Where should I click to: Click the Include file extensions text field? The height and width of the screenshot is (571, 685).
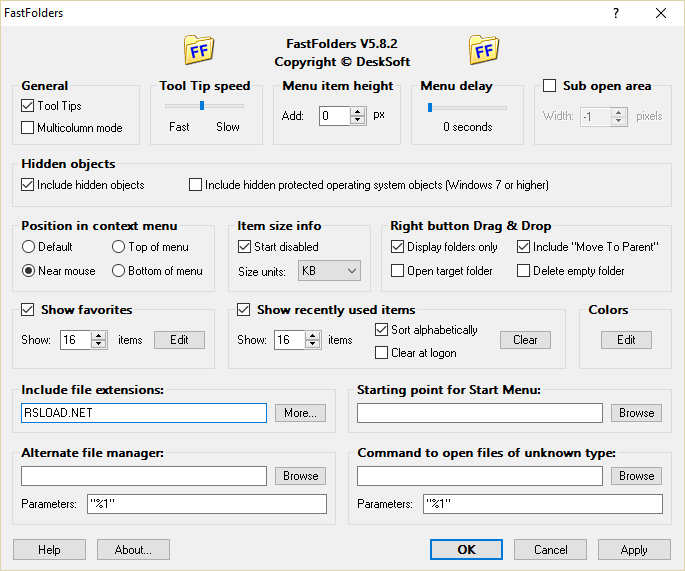click(x=144, y=413)
